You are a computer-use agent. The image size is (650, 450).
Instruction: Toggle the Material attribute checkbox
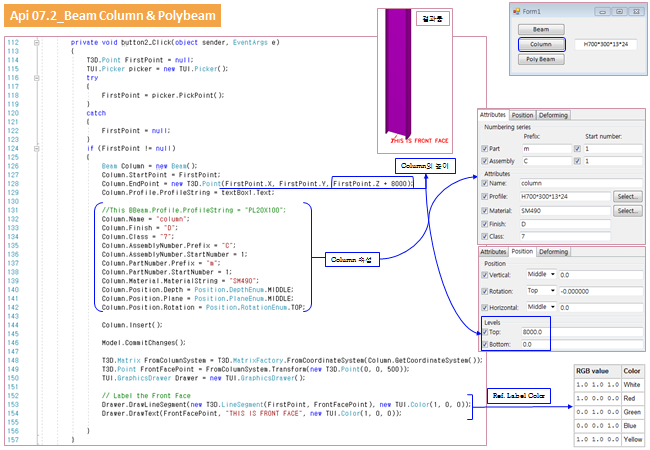tap(485, 211)
